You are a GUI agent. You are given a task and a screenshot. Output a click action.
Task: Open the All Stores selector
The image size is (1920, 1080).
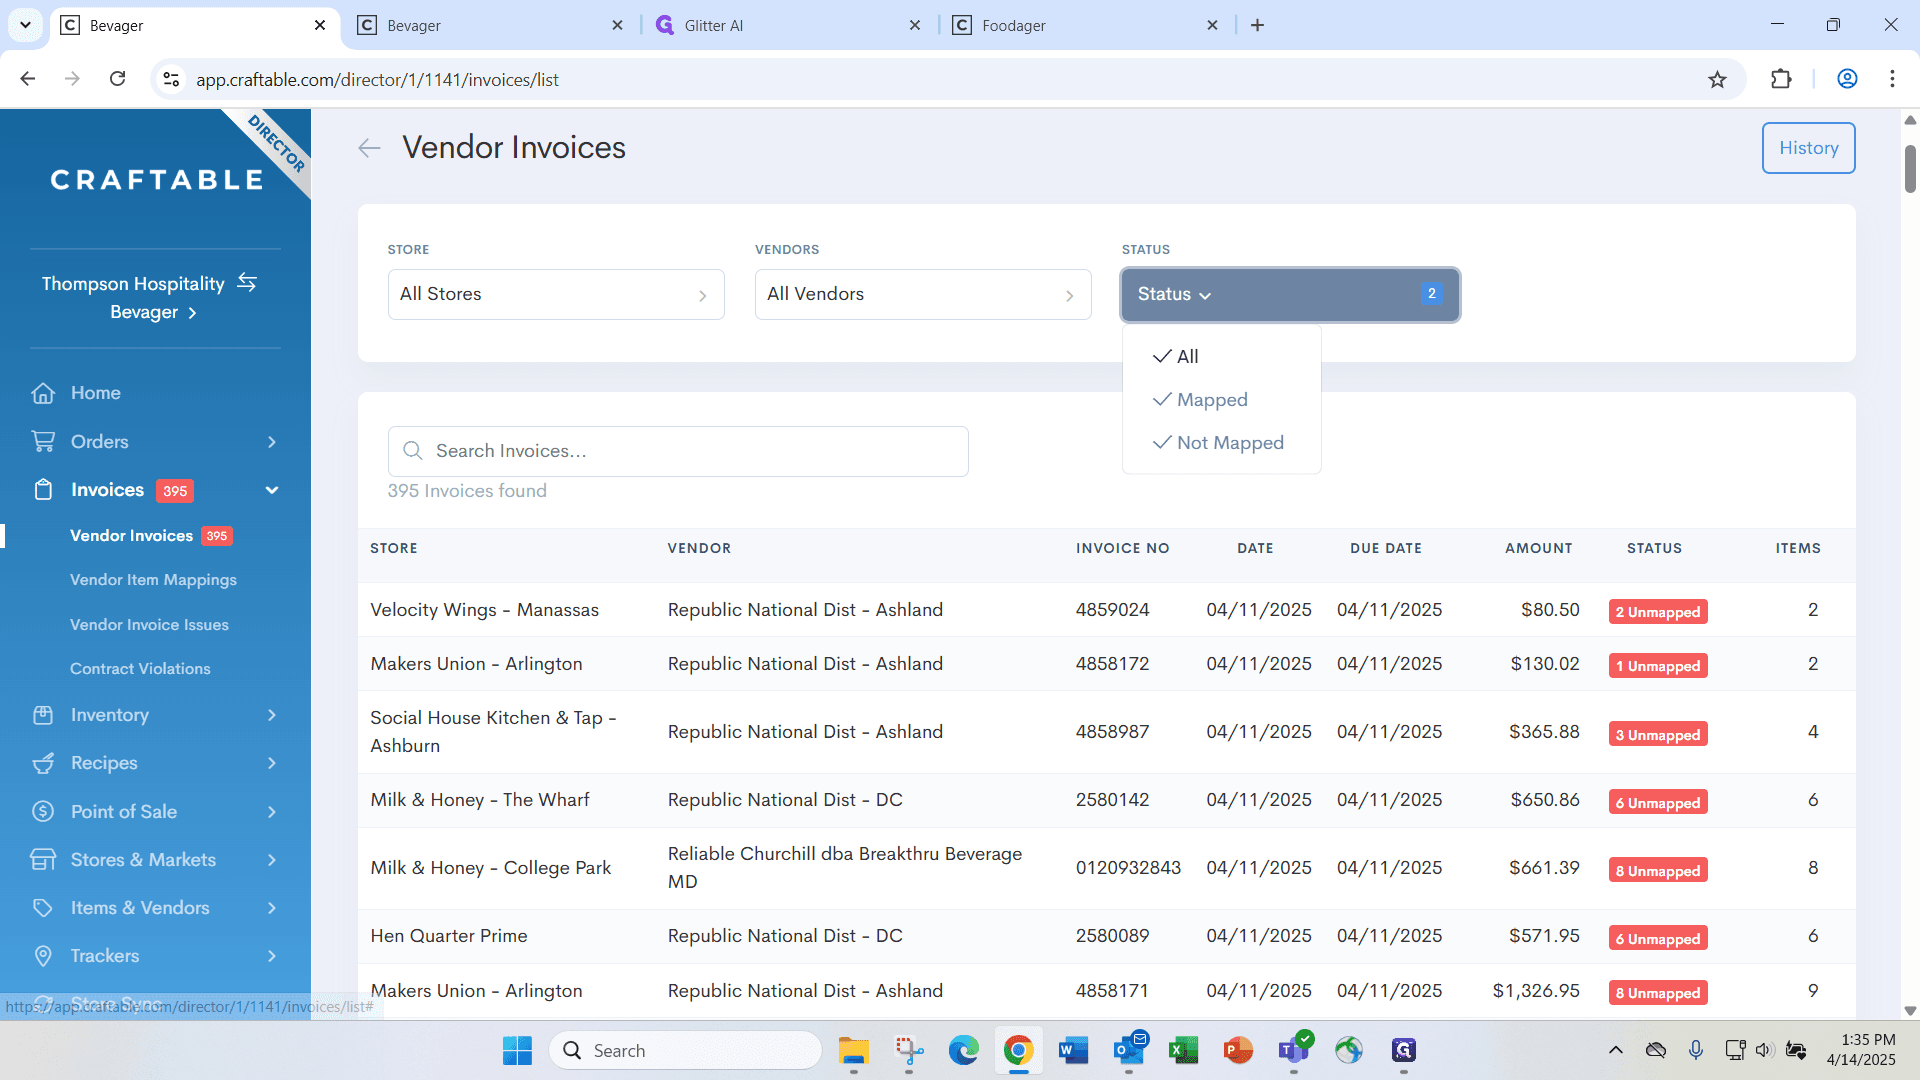tap(556, 294)
